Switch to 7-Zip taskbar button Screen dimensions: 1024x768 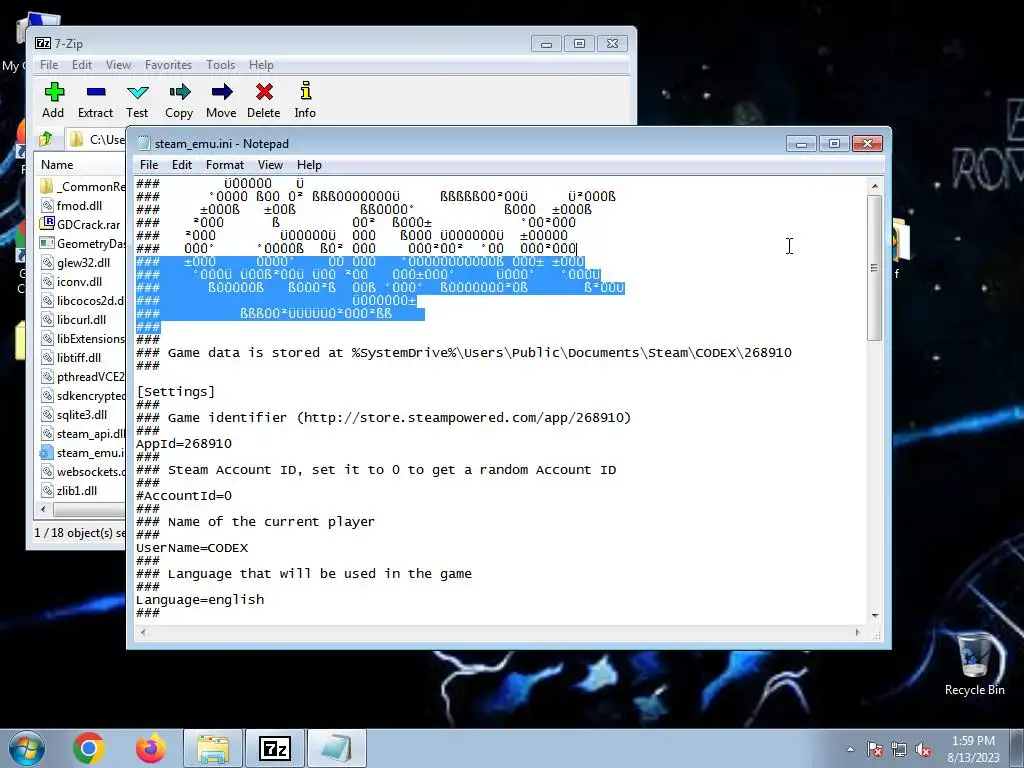tap(274, 748)
